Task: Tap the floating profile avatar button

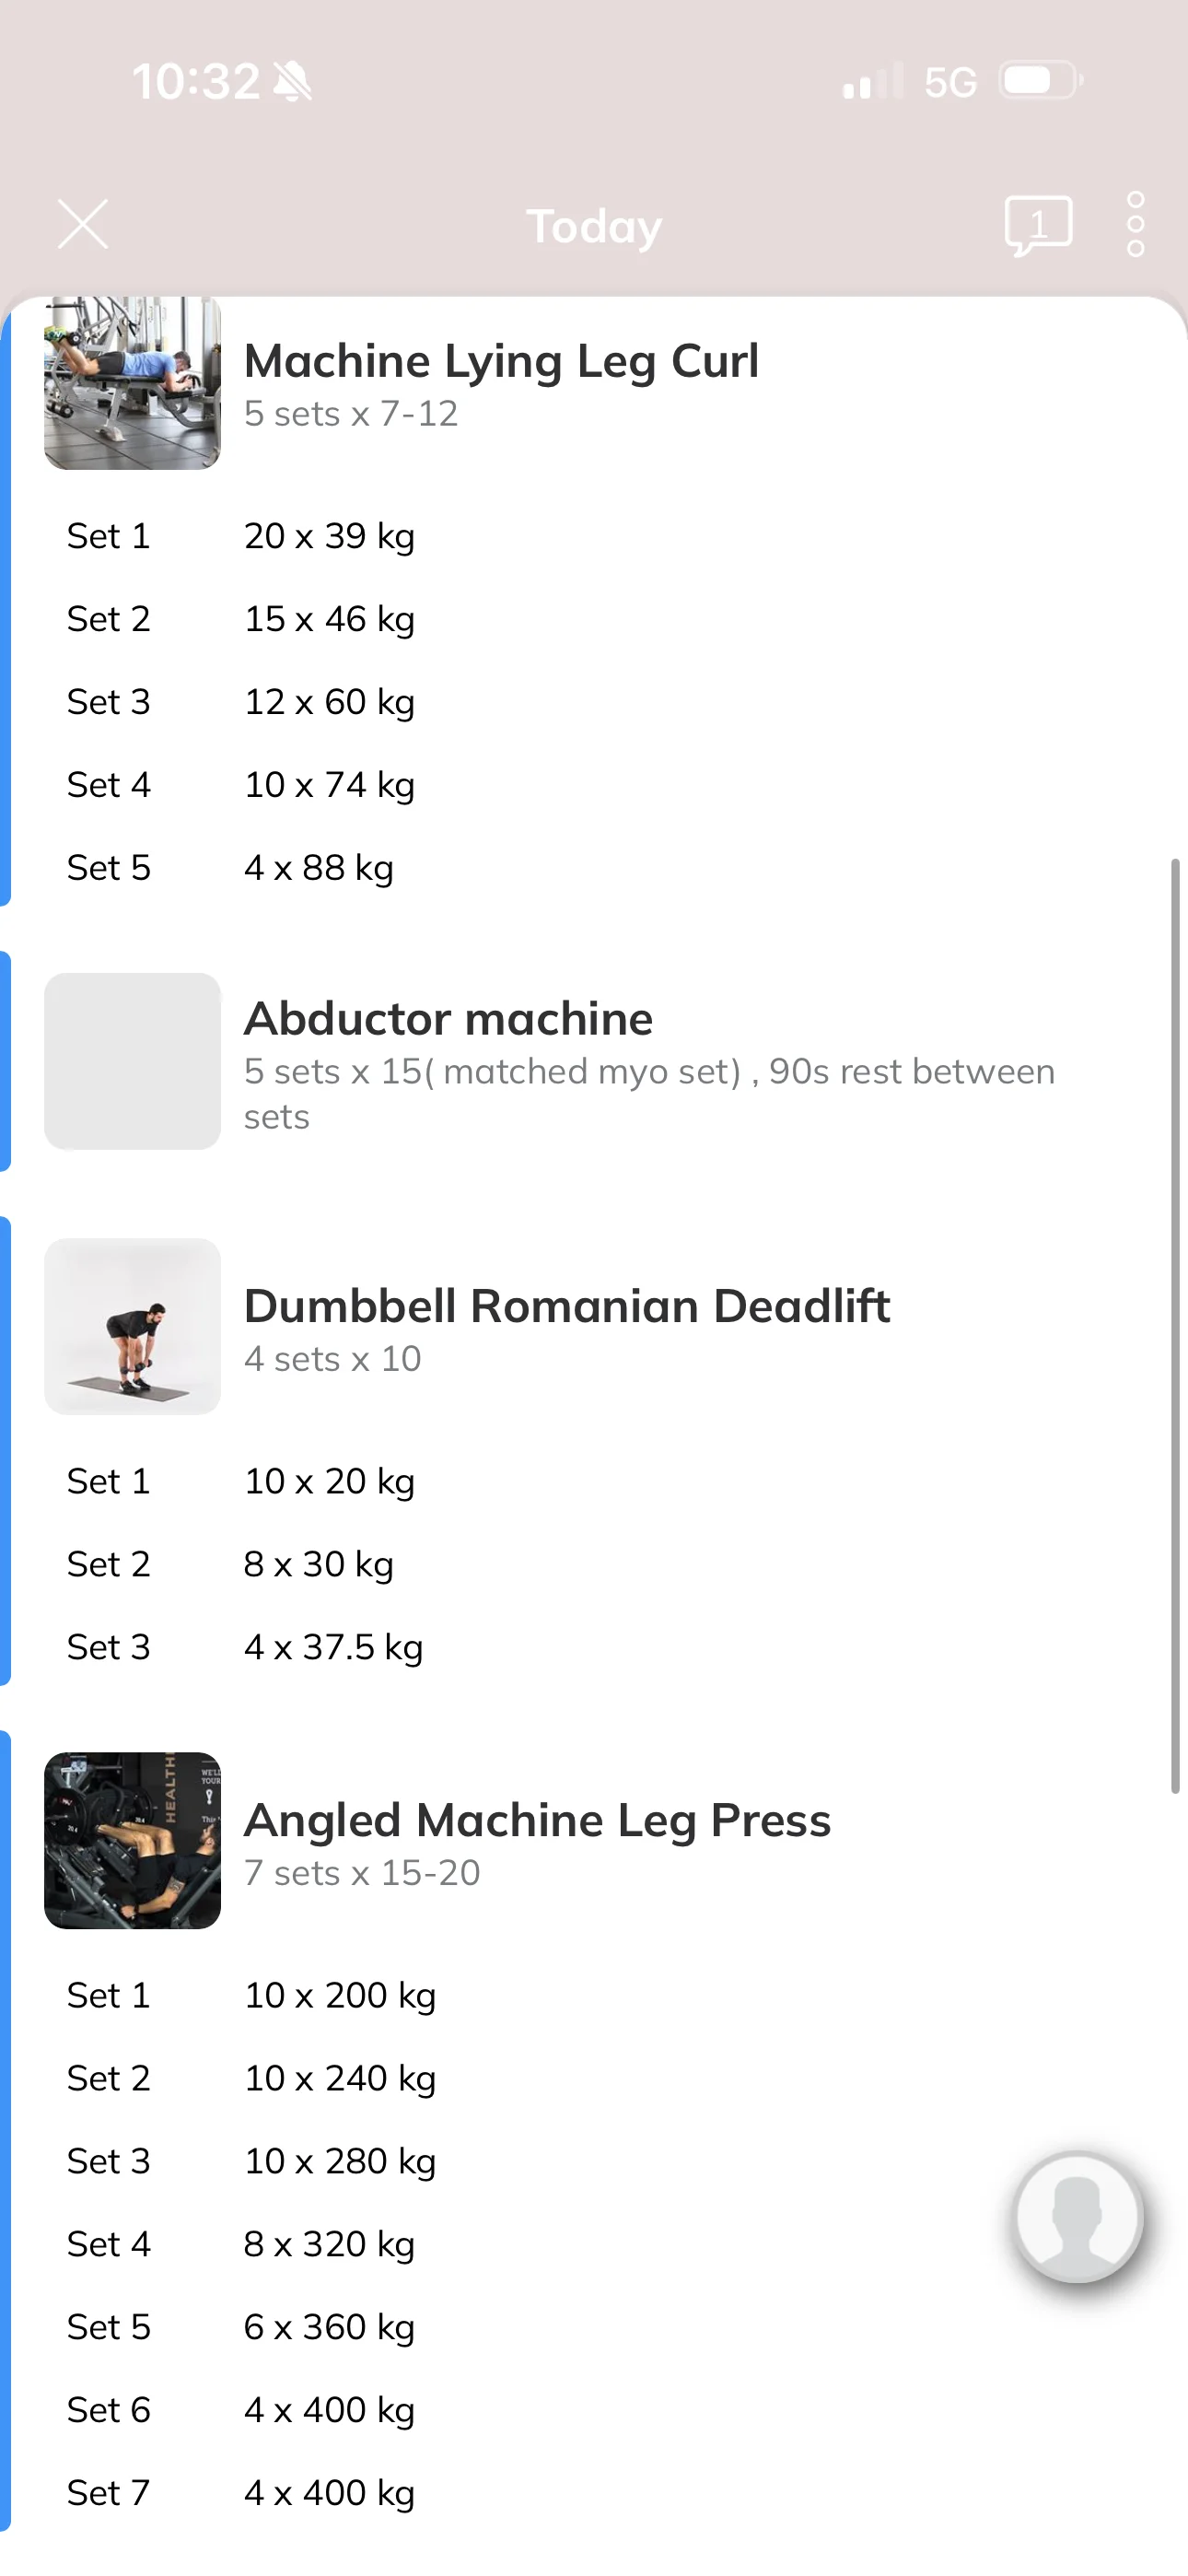Action: (x=1077, y=2217)
